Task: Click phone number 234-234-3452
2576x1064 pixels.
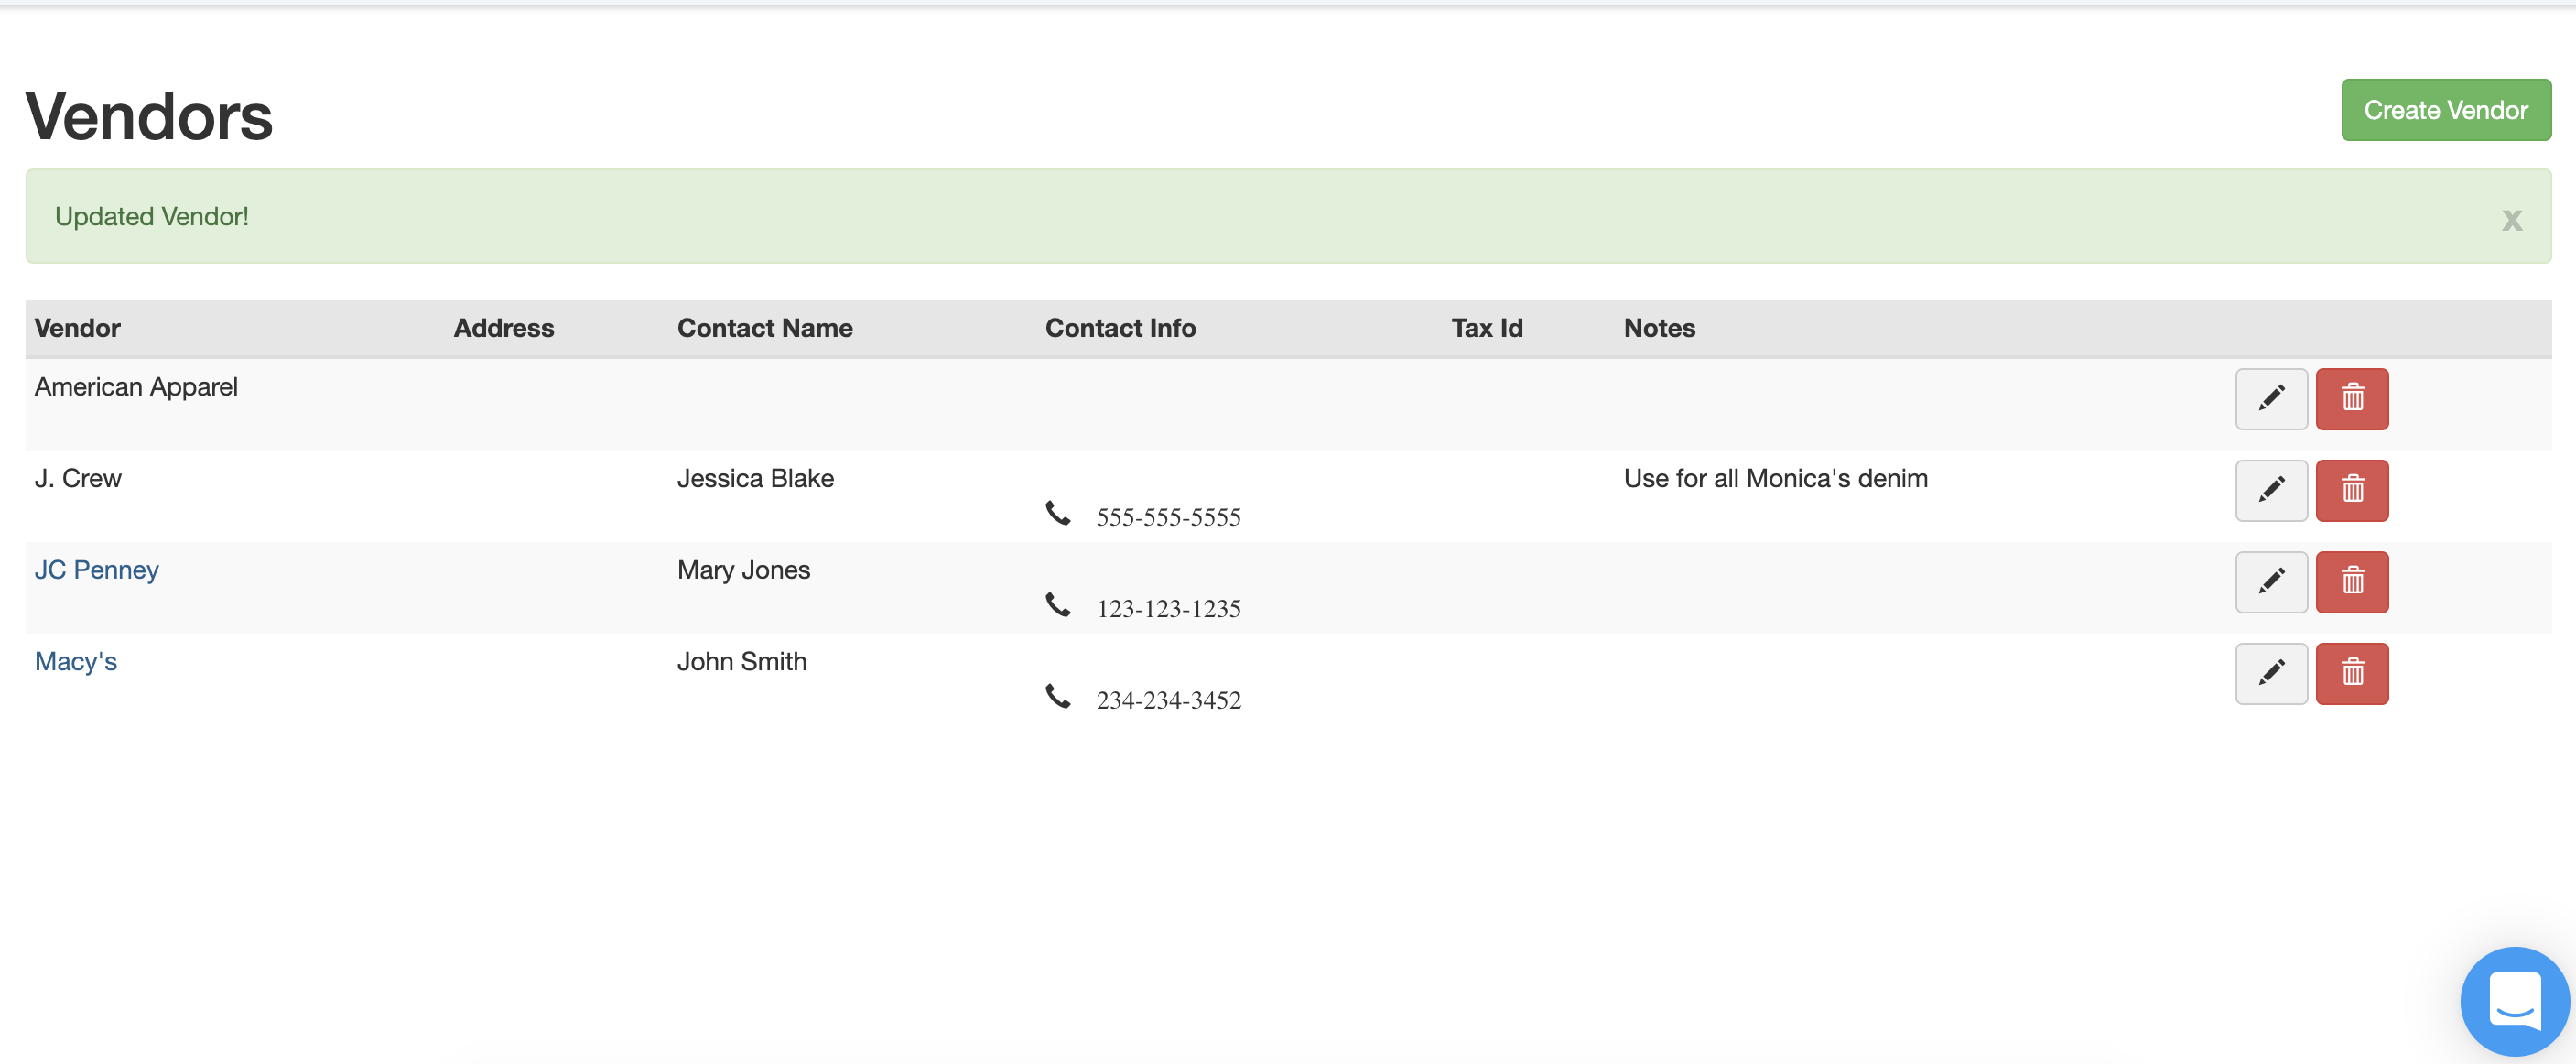Action: coord(1168,700)
